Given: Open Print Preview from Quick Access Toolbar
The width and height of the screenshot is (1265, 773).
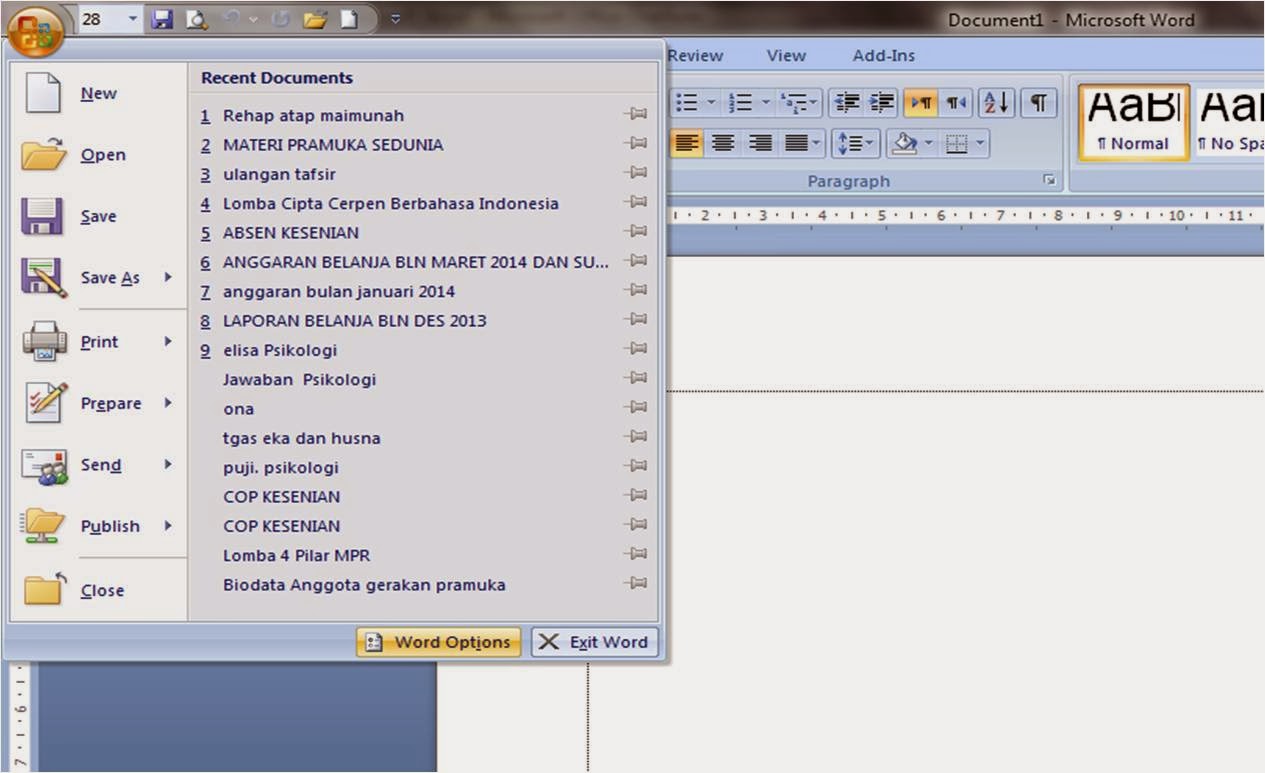Looking at the screenshot, I should 197,19.
